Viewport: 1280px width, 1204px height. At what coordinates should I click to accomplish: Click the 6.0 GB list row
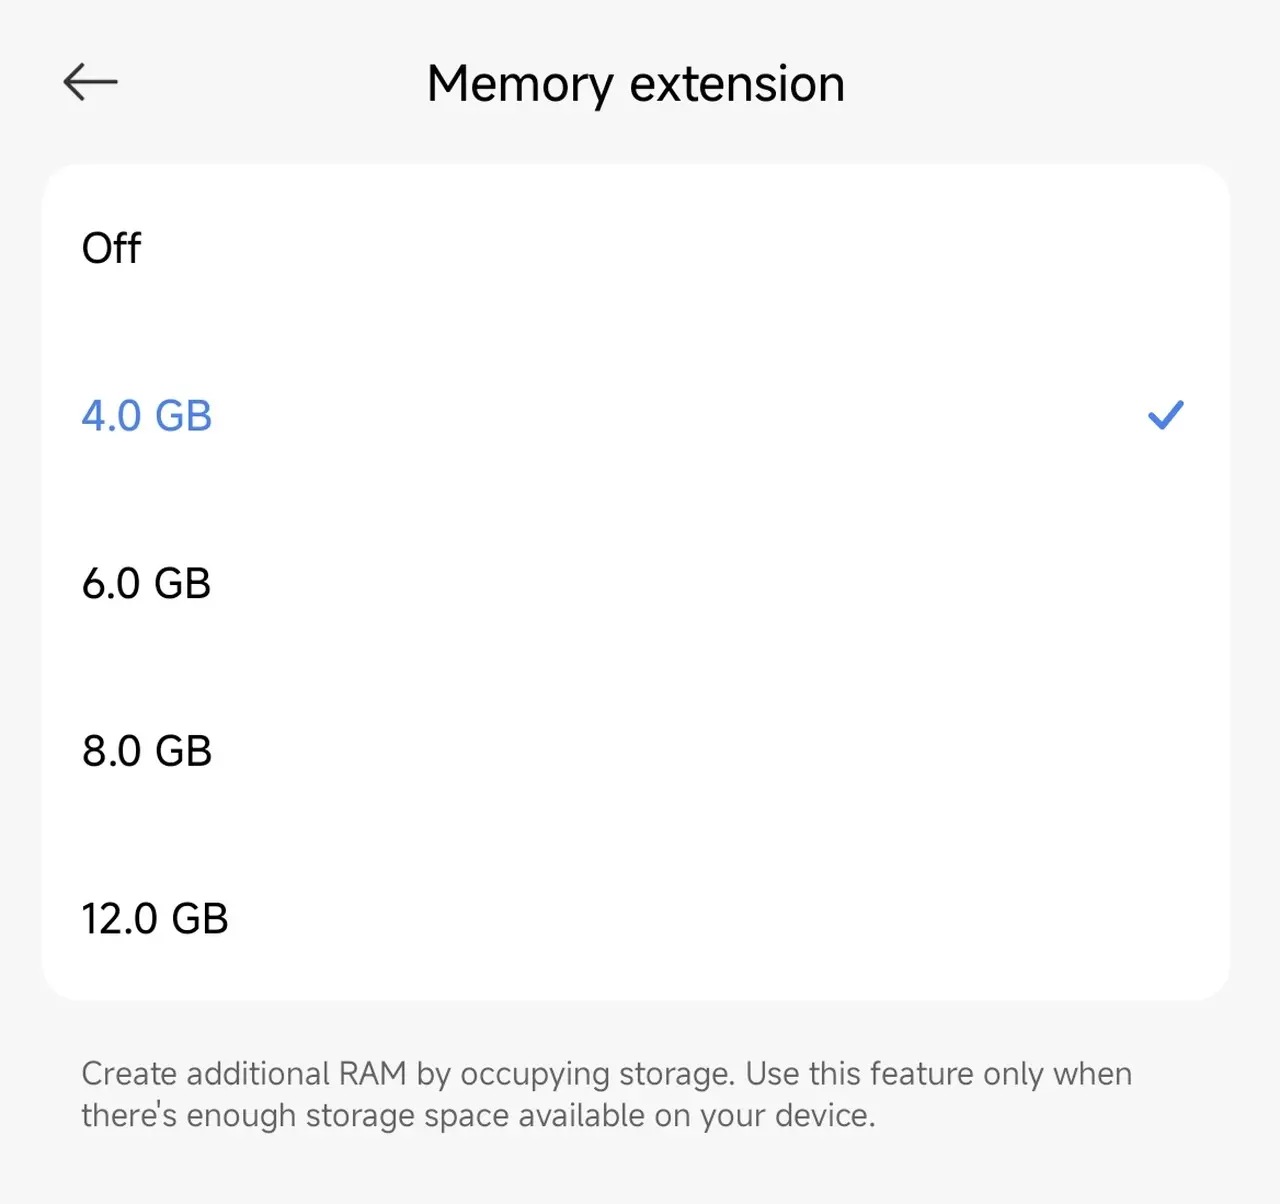tap(636, 584)
